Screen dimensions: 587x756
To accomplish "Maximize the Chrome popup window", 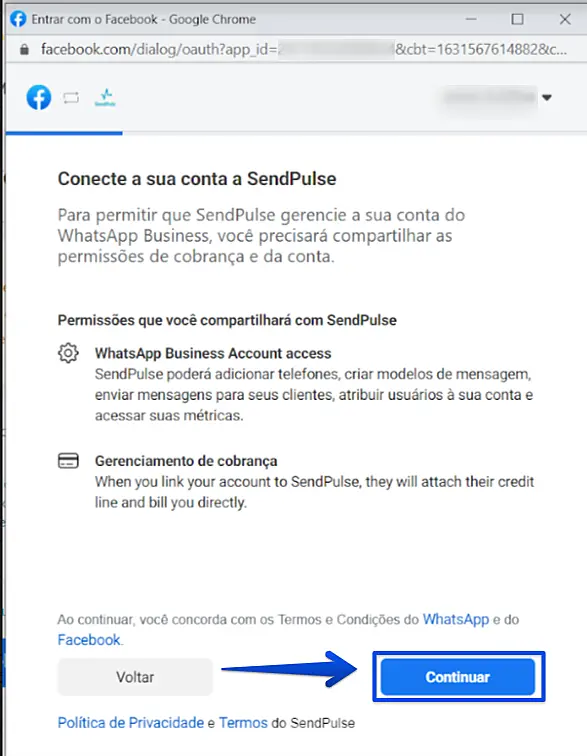I will tap(518, 19).
